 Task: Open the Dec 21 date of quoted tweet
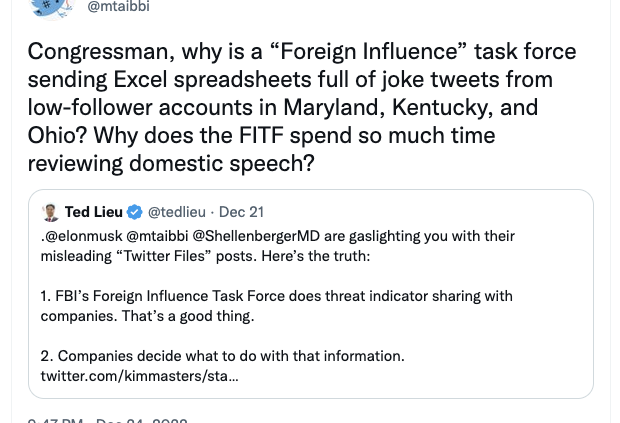241,212
